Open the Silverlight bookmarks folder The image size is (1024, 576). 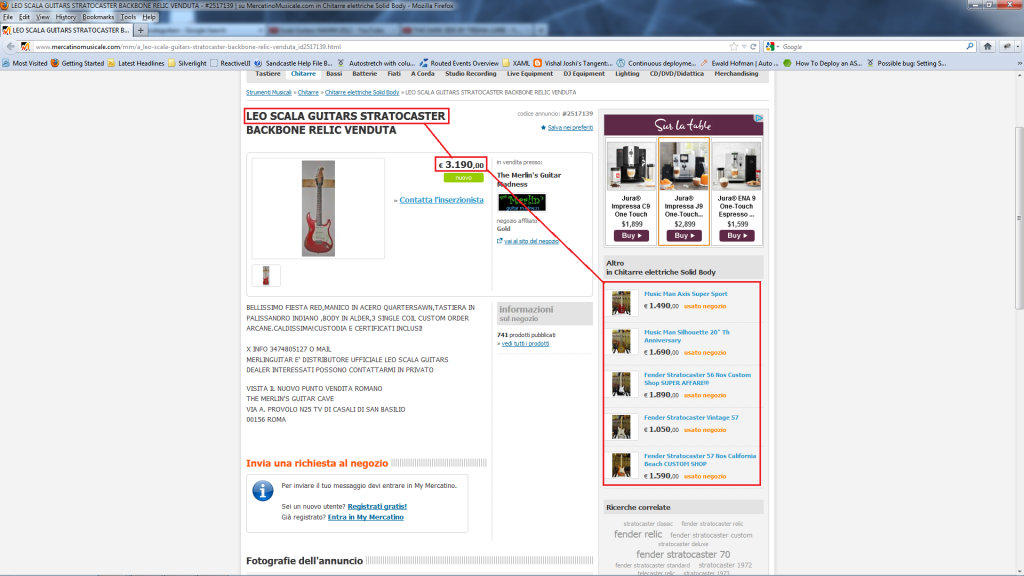click(187, 63)
